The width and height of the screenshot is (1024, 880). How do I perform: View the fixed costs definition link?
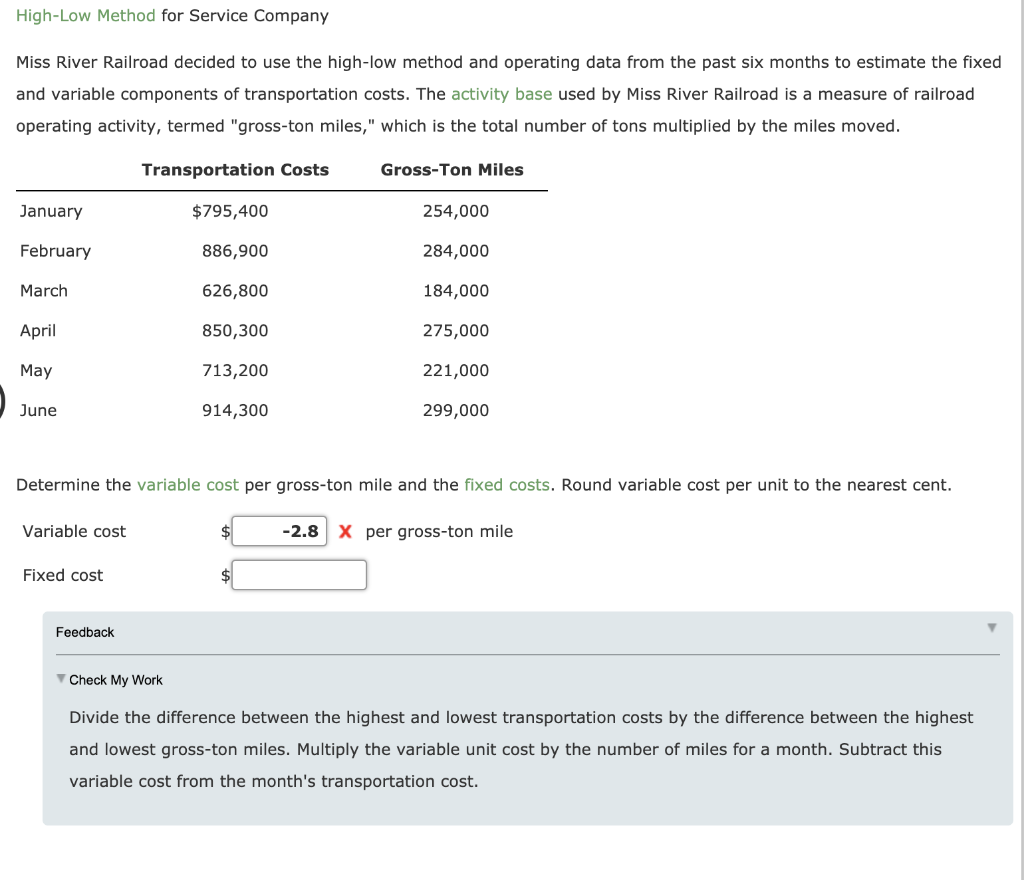[507, 485]
